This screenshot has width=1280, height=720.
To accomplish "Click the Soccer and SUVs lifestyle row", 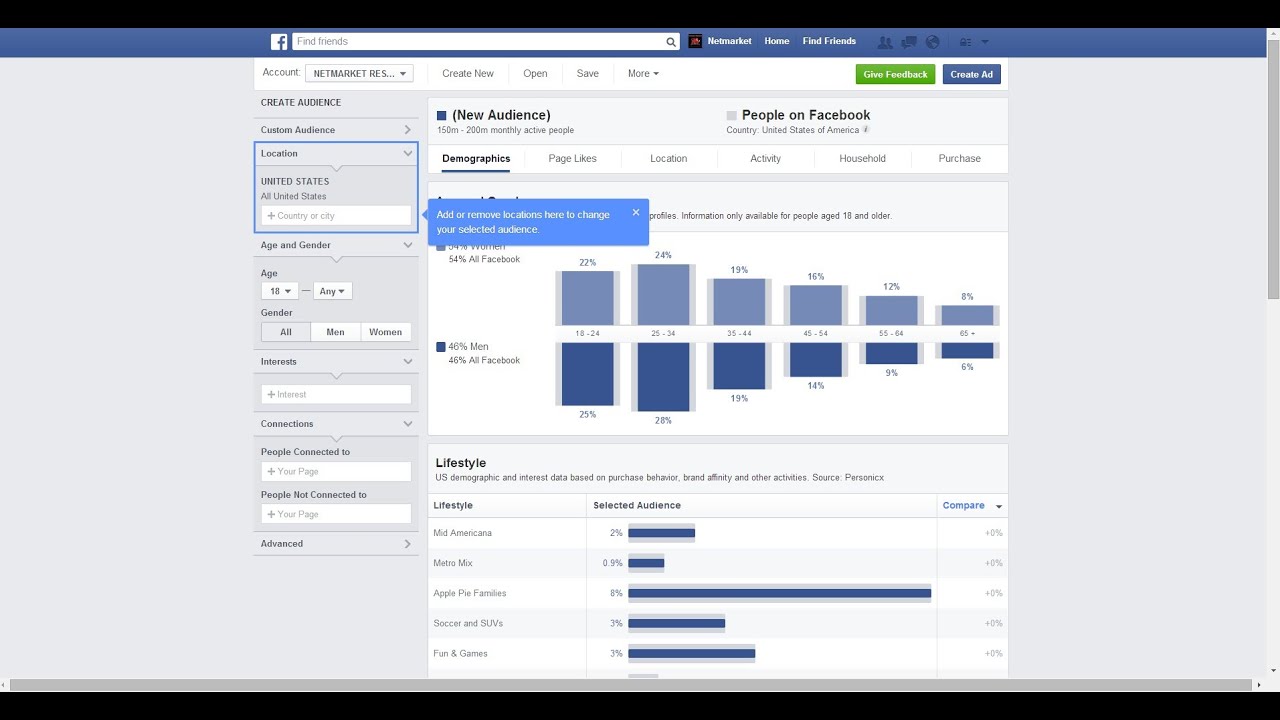I will pyautogui.click(x=718, y=623).
